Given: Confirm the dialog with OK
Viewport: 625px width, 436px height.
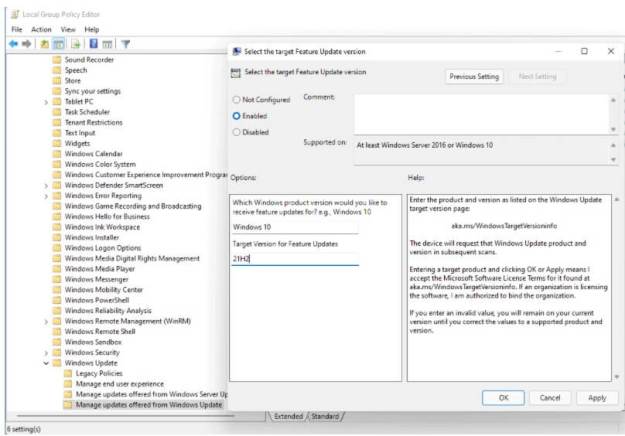Looking at the screenshot, I should 503,398.
